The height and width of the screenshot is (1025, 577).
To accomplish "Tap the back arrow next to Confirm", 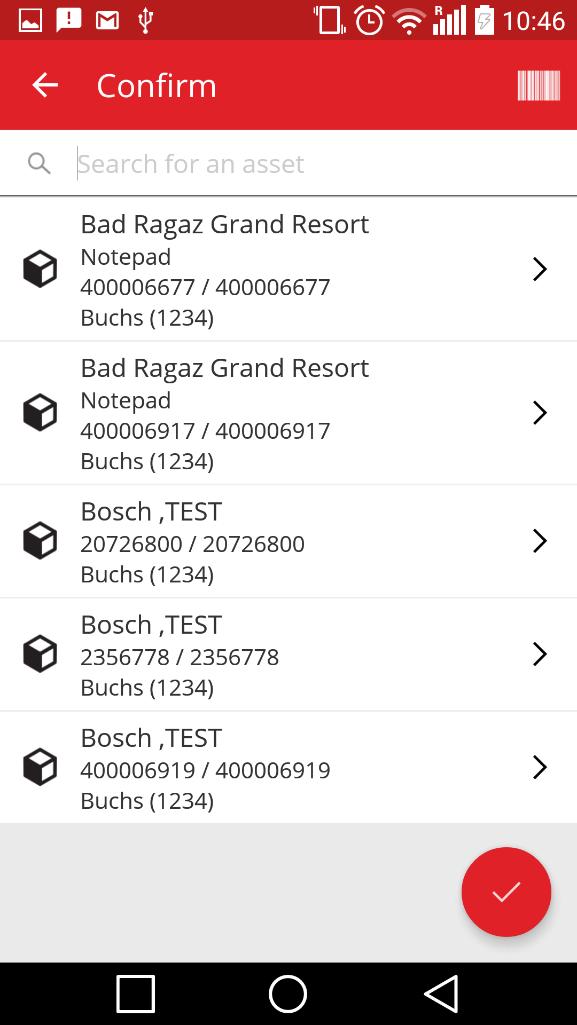I will (x=45, y=85).
